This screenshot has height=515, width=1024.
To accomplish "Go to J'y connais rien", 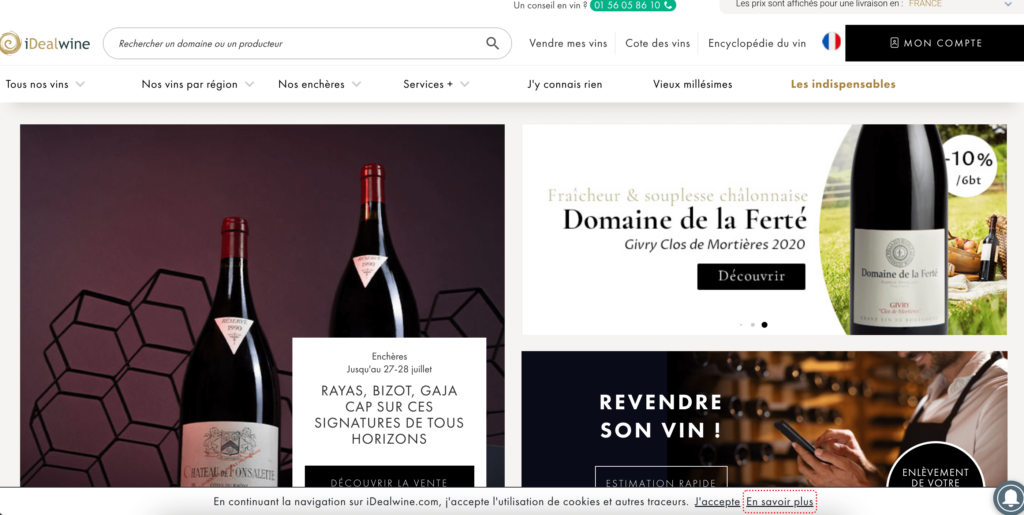I will pyautogui.click(x=565, y=84).
